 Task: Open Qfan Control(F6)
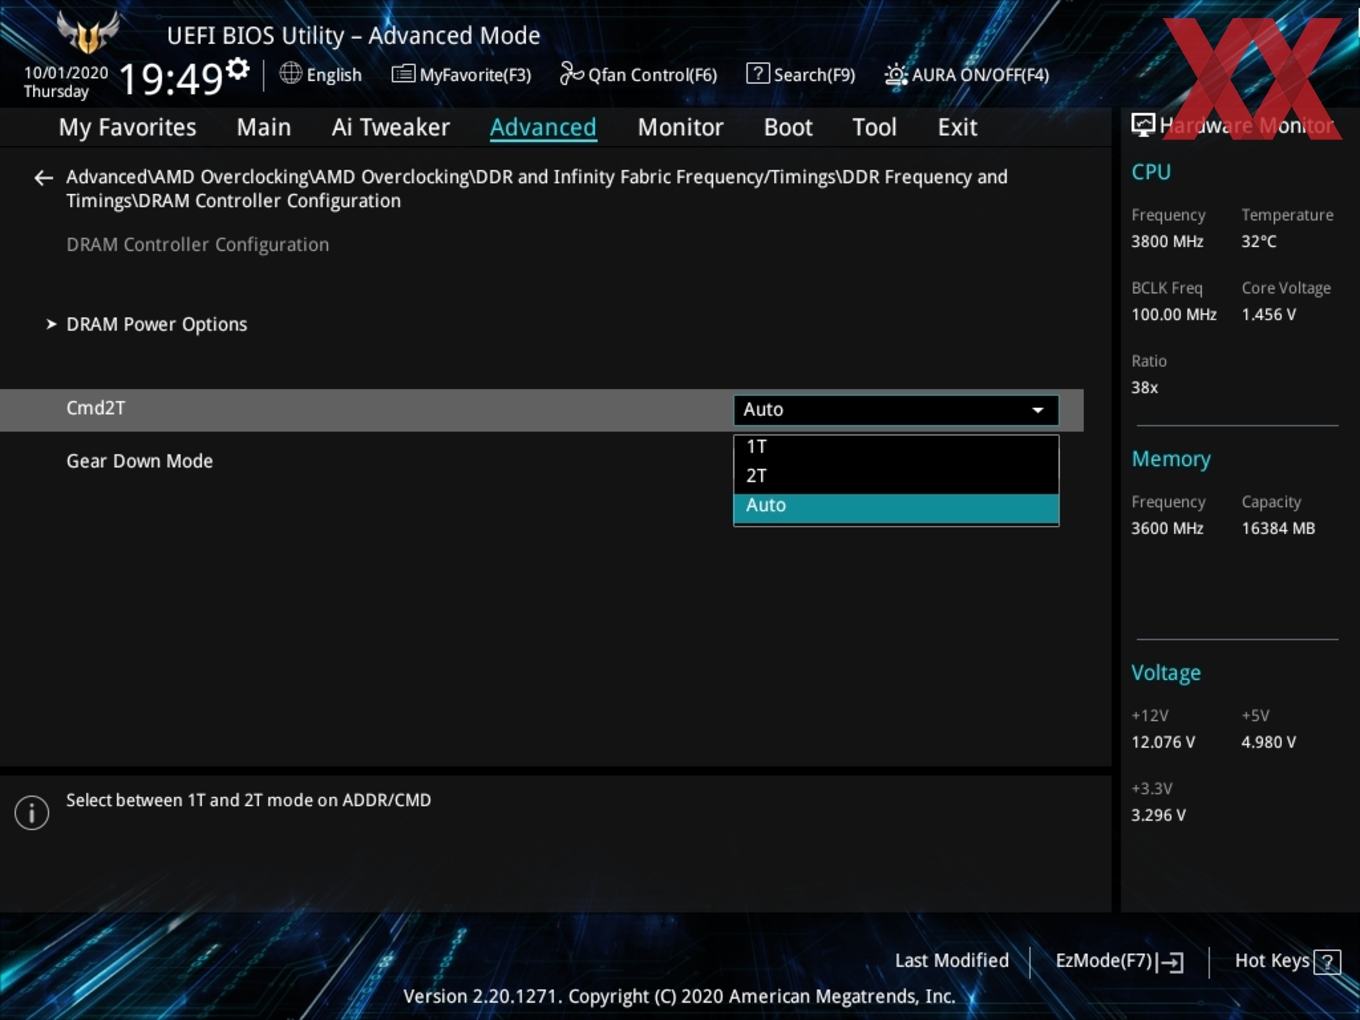[638, 74]
